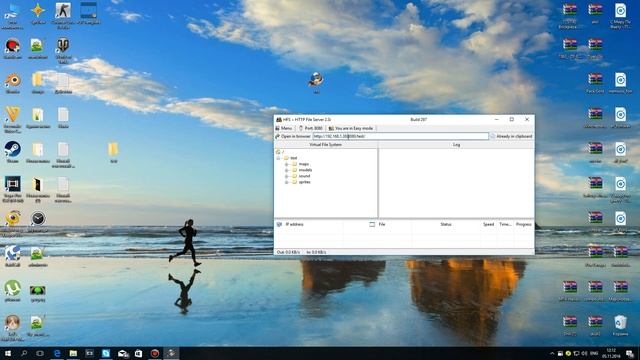Click the Speed column header

pyautogui.click(x=488, y=224)
